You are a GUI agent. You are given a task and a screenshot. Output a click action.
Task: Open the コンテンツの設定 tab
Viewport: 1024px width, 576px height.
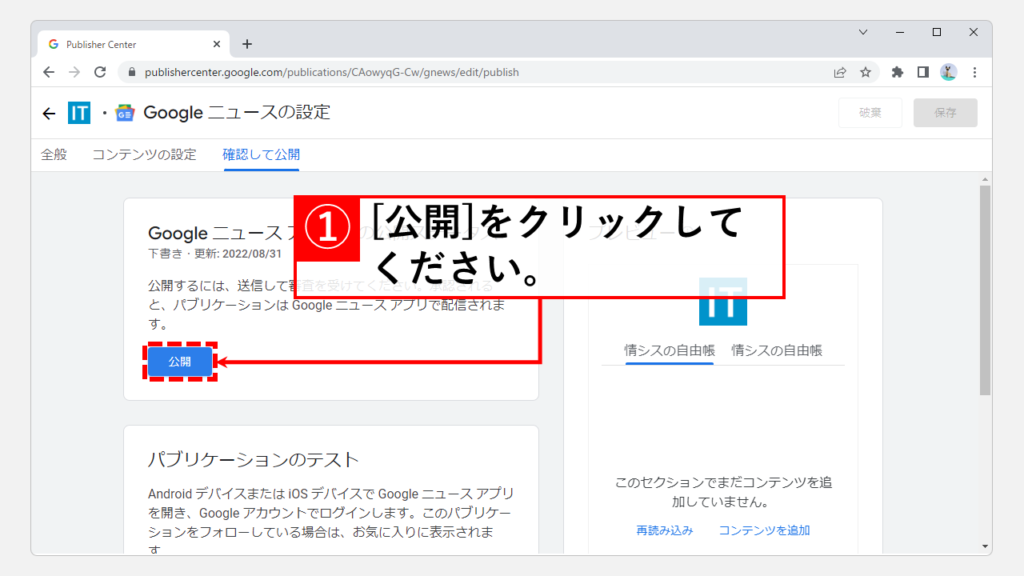144,154
